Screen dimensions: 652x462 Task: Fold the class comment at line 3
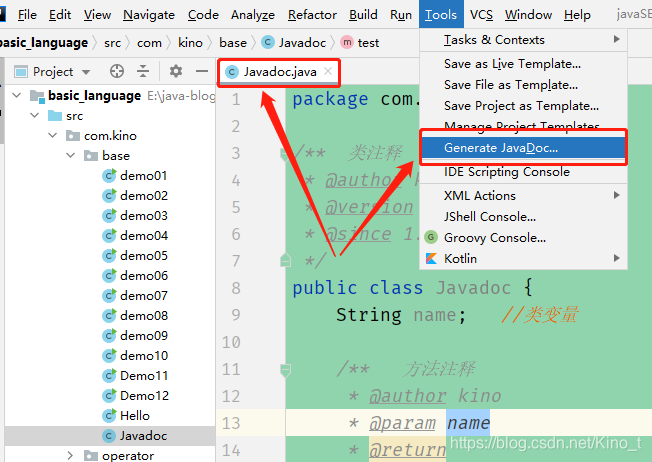[x=286, y=154]
